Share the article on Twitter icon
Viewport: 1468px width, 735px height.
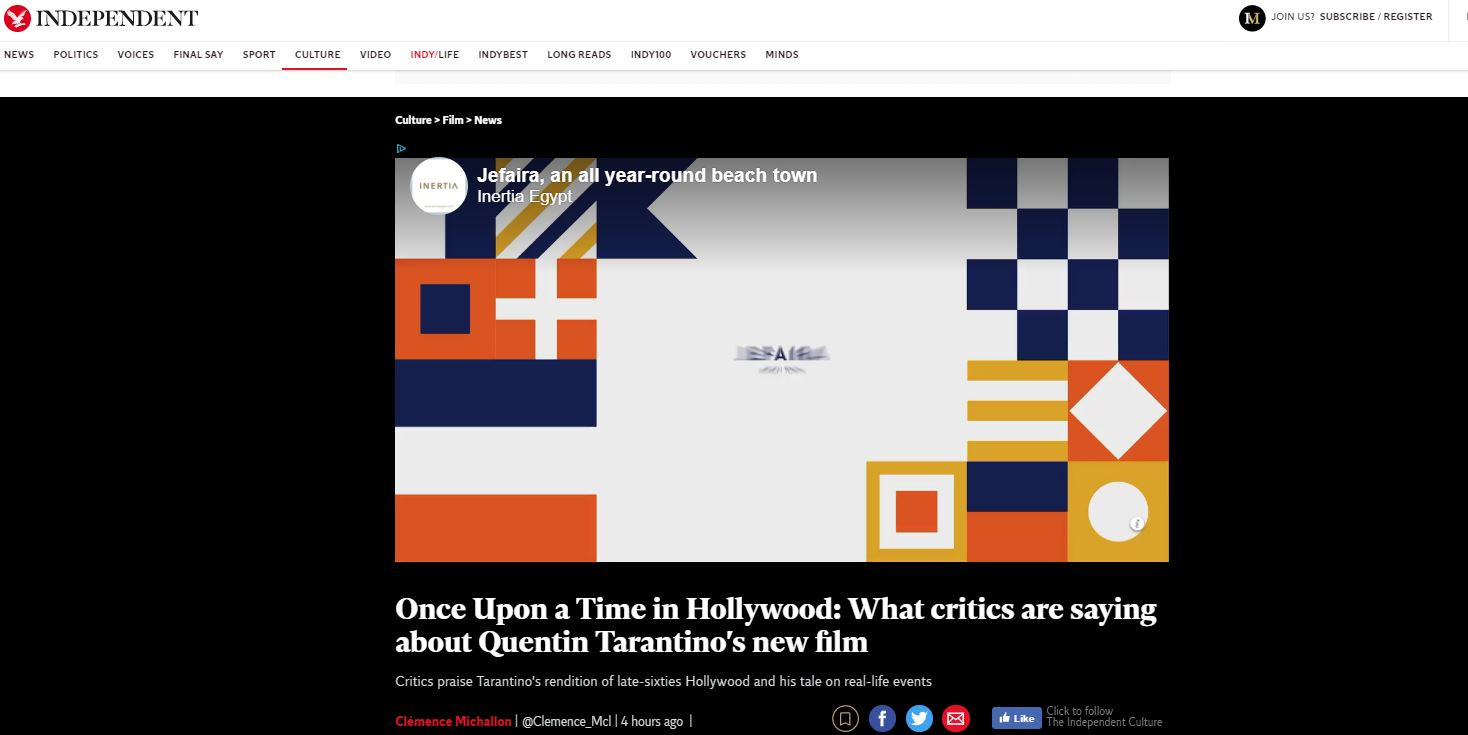tap(919, 718)
